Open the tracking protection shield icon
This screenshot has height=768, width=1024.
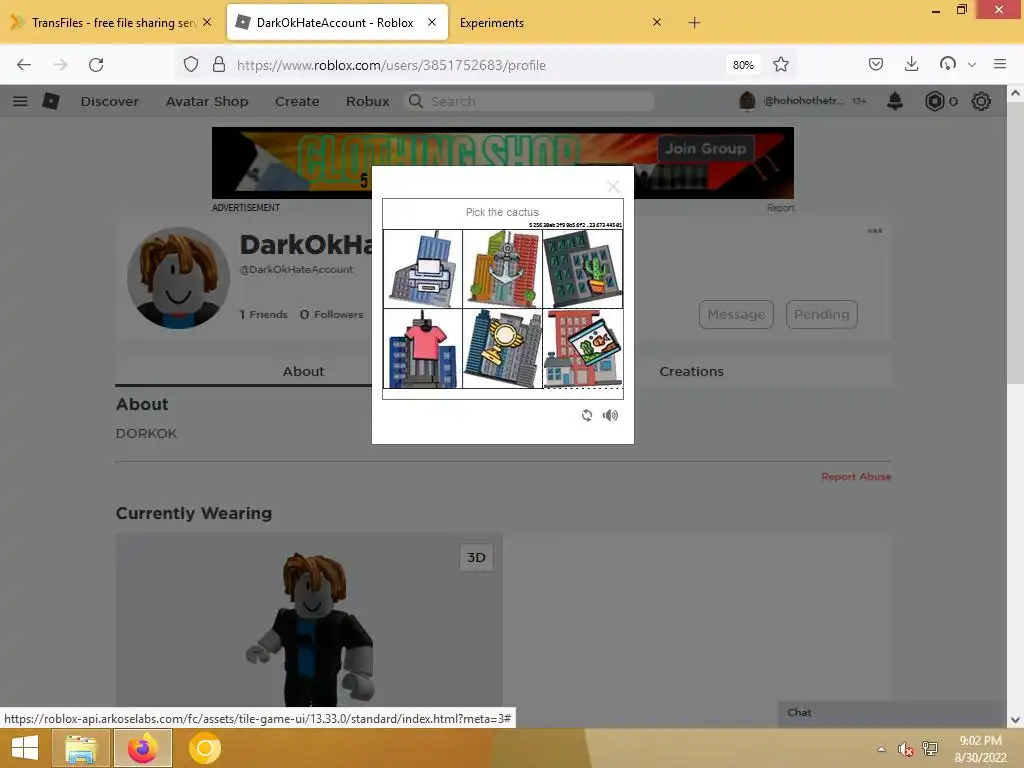click(x=191, y=64)
